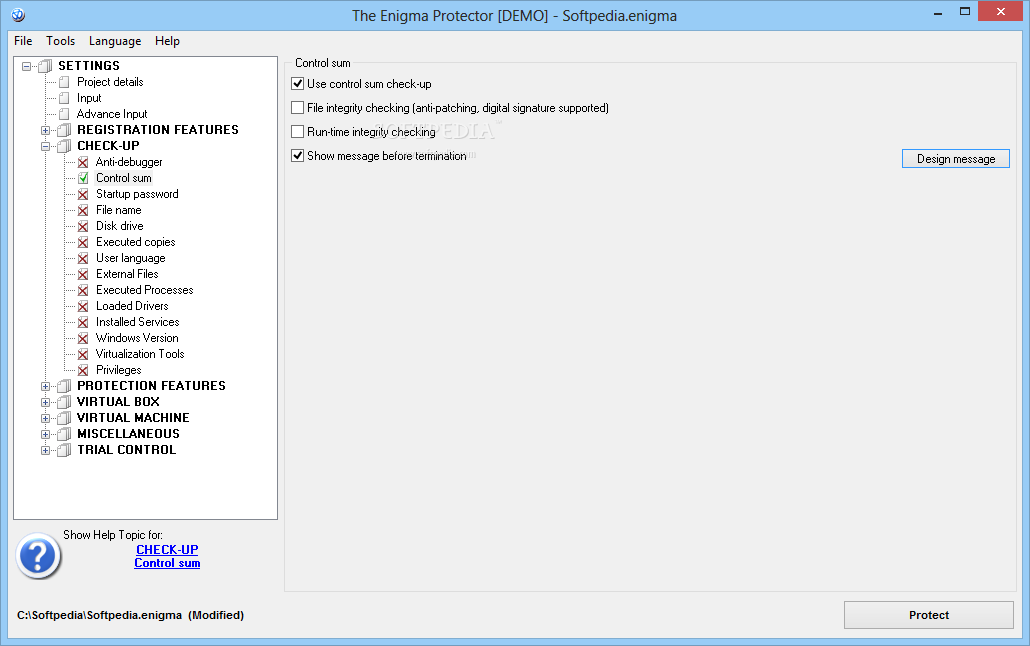Screen dimensions: 1030x646
Task: Click the folder icon beside TRIAL CONTROL
Action: point(64,450)
